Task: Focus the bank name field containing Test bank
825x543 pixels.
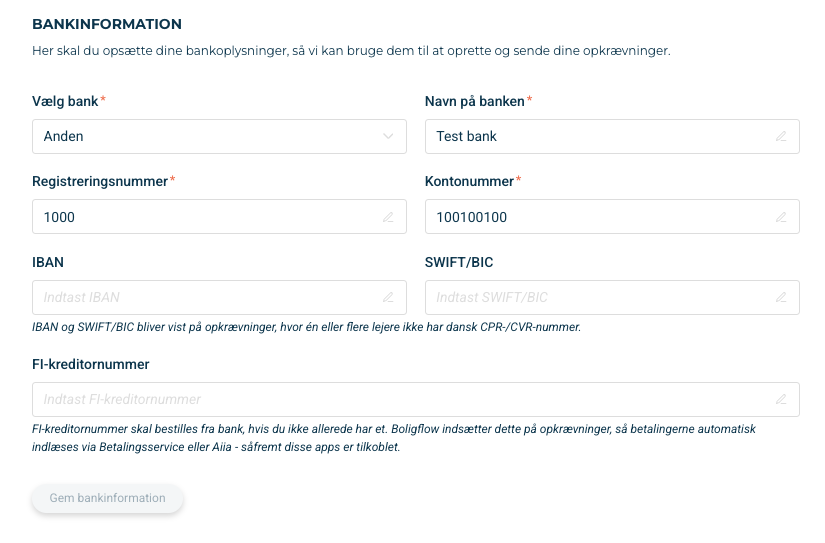Action: click(x=612, y=137)
